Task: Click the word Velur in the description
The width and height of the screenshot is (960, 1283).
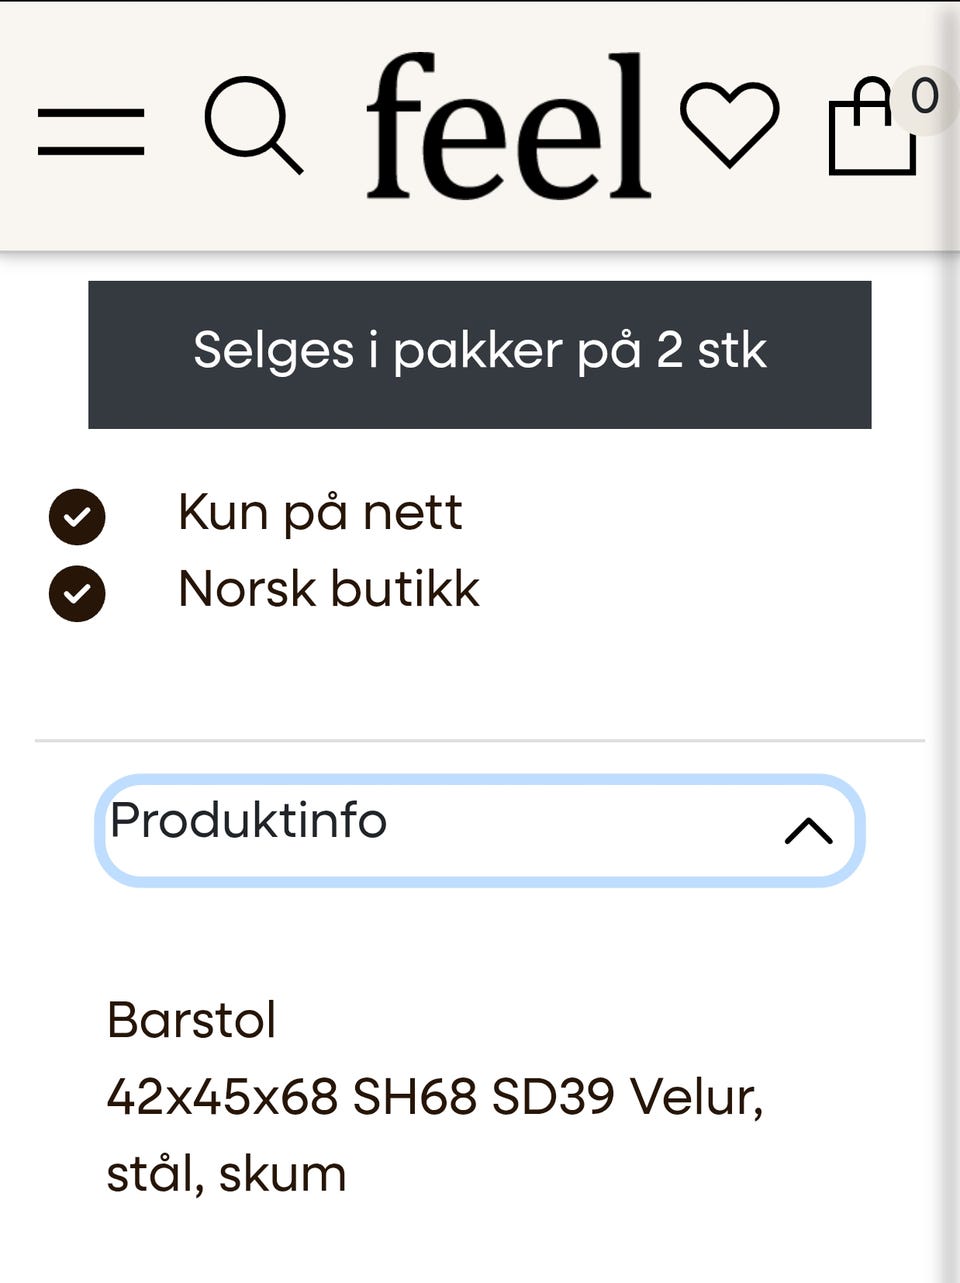Action: 696,1097
